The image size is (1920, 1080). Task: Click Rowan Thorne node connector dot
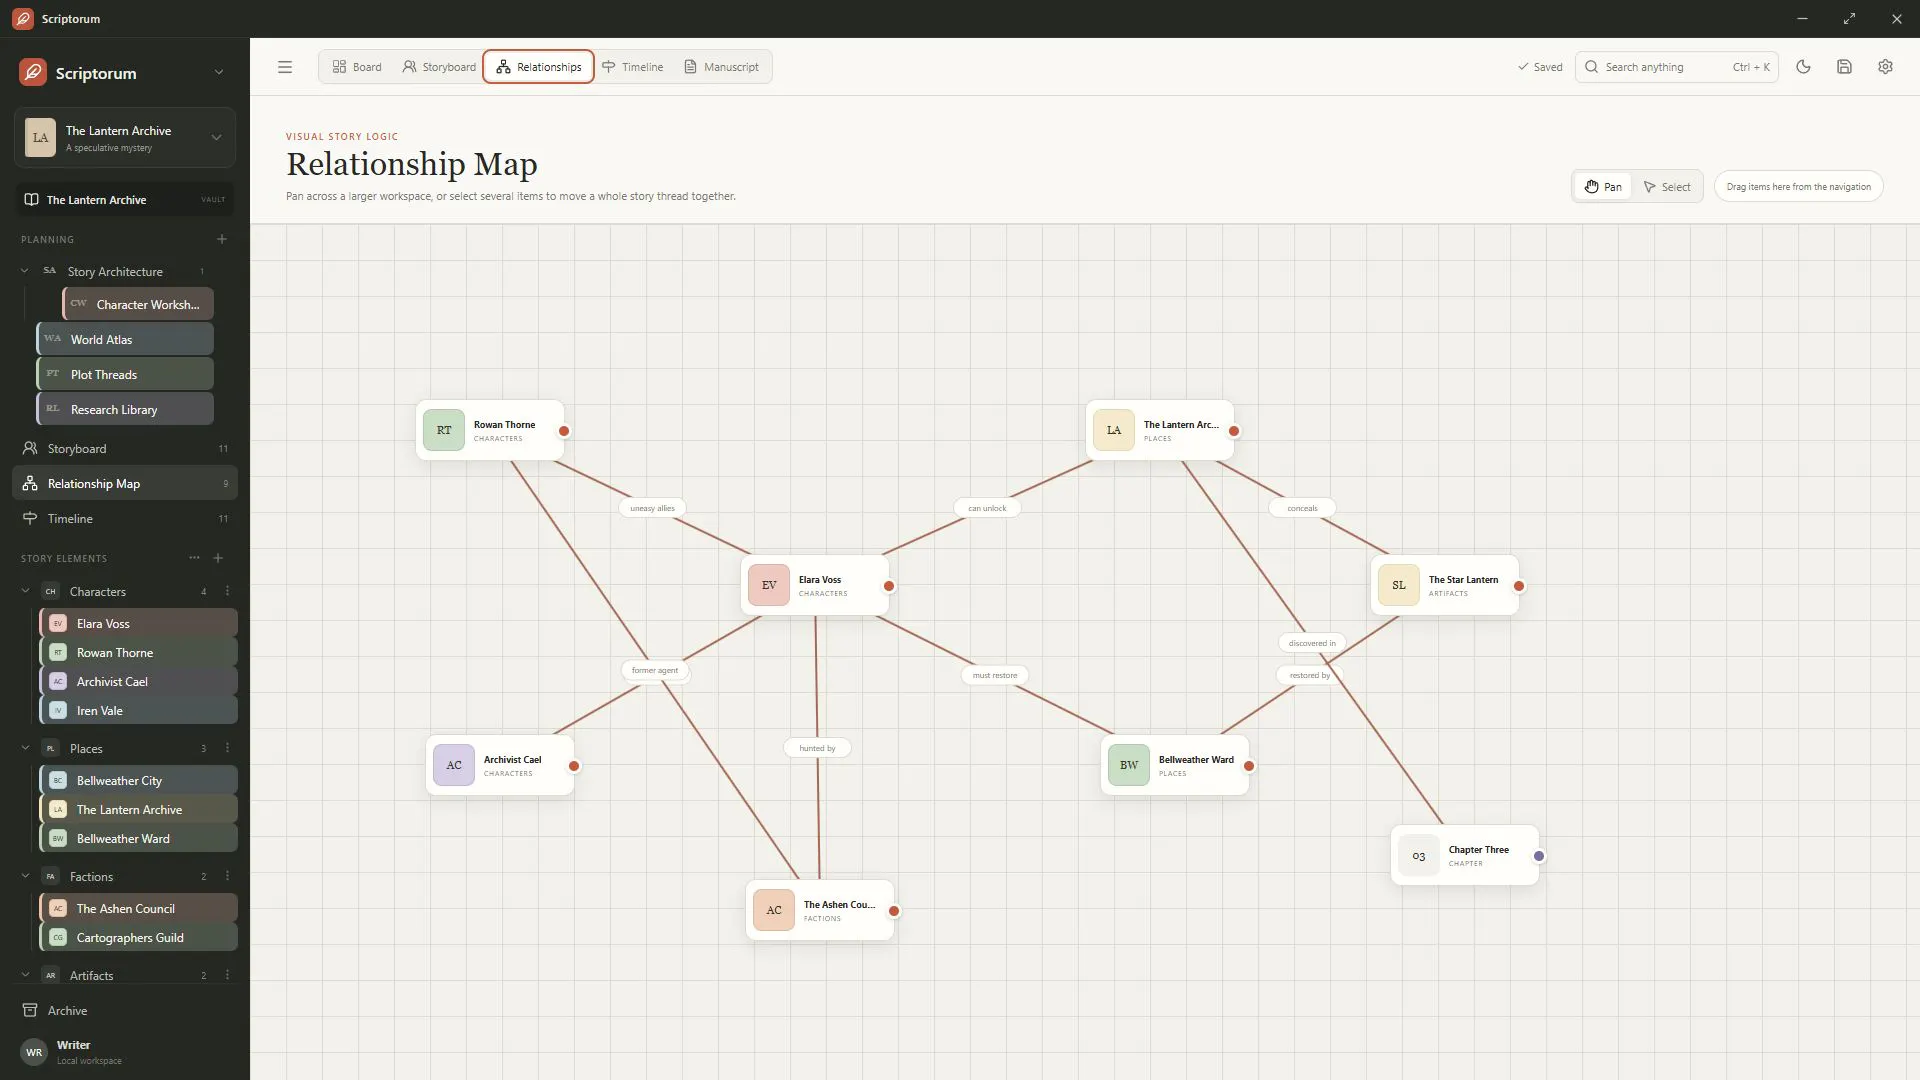[x=564, y=431]
